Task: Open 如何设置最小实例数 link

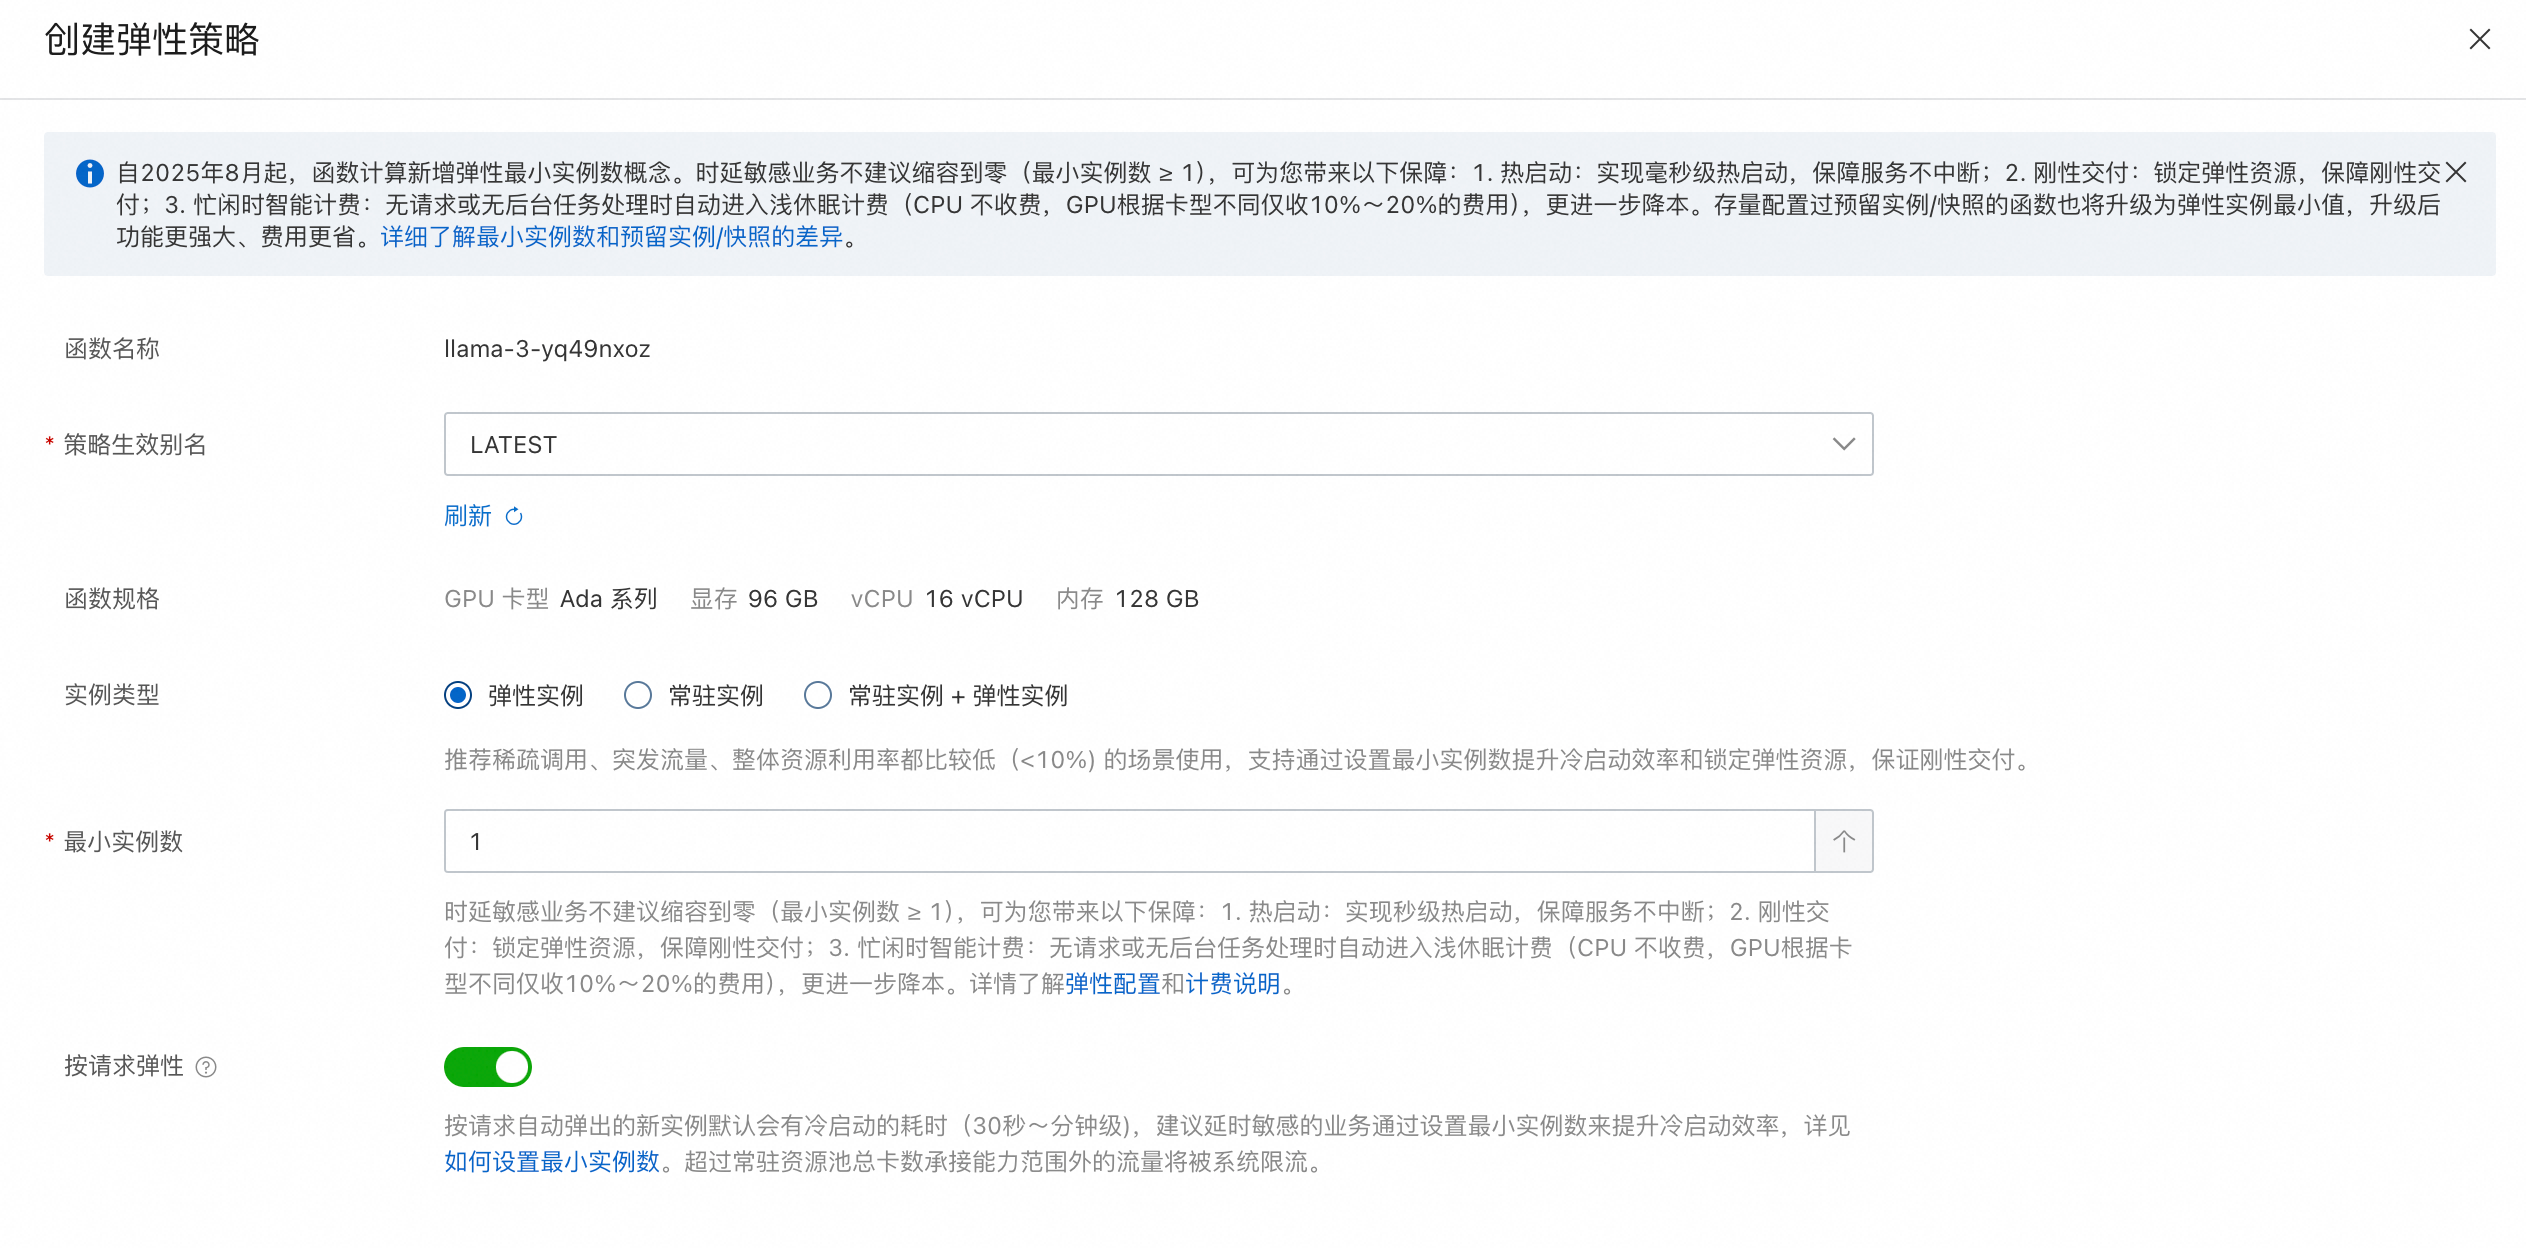Action: [552, 1162]
